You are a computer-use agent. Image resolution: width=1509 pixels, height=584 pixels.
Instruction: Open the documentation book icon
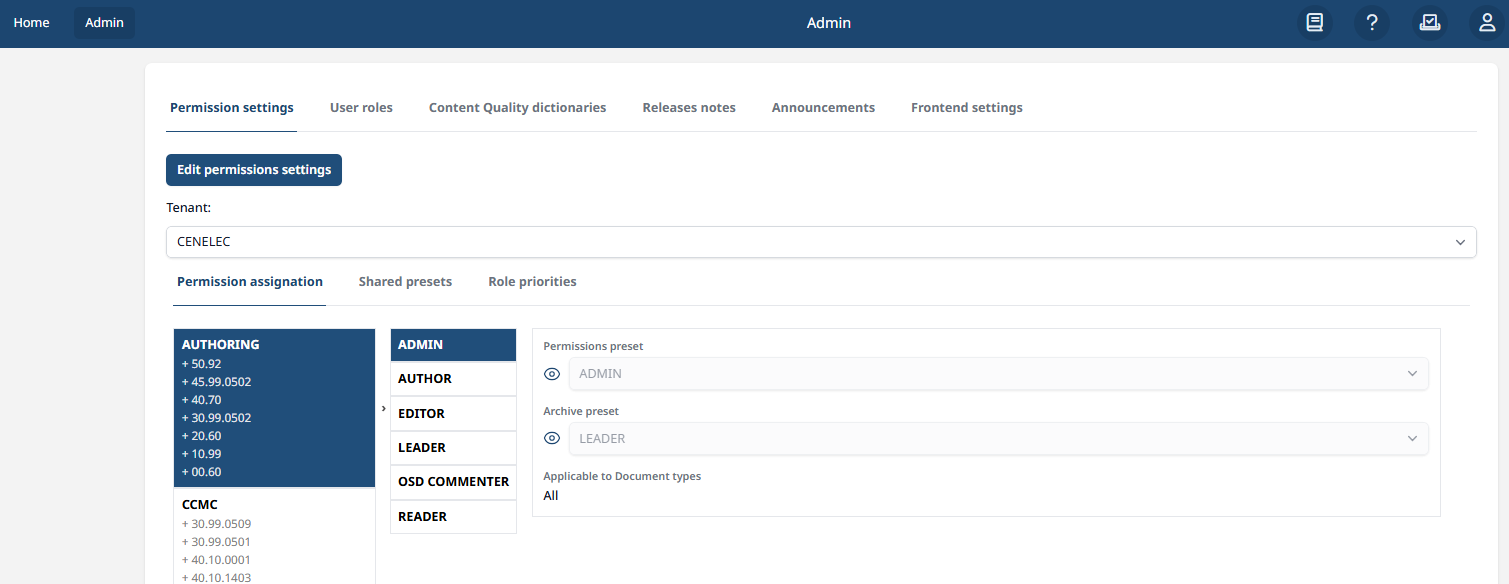click(1314, 23)
